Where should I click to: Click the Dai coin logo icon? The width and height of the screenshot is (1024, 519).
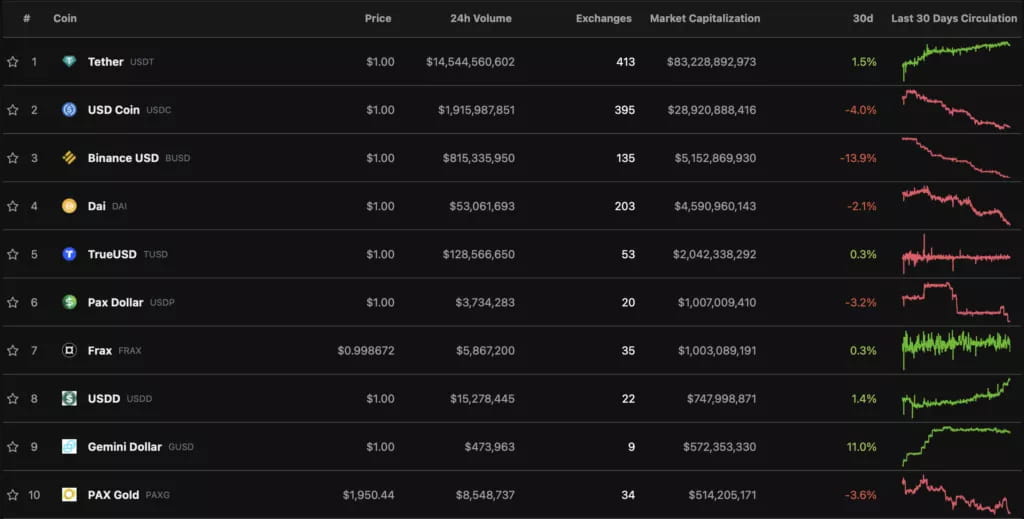click(x=69, y=206)
